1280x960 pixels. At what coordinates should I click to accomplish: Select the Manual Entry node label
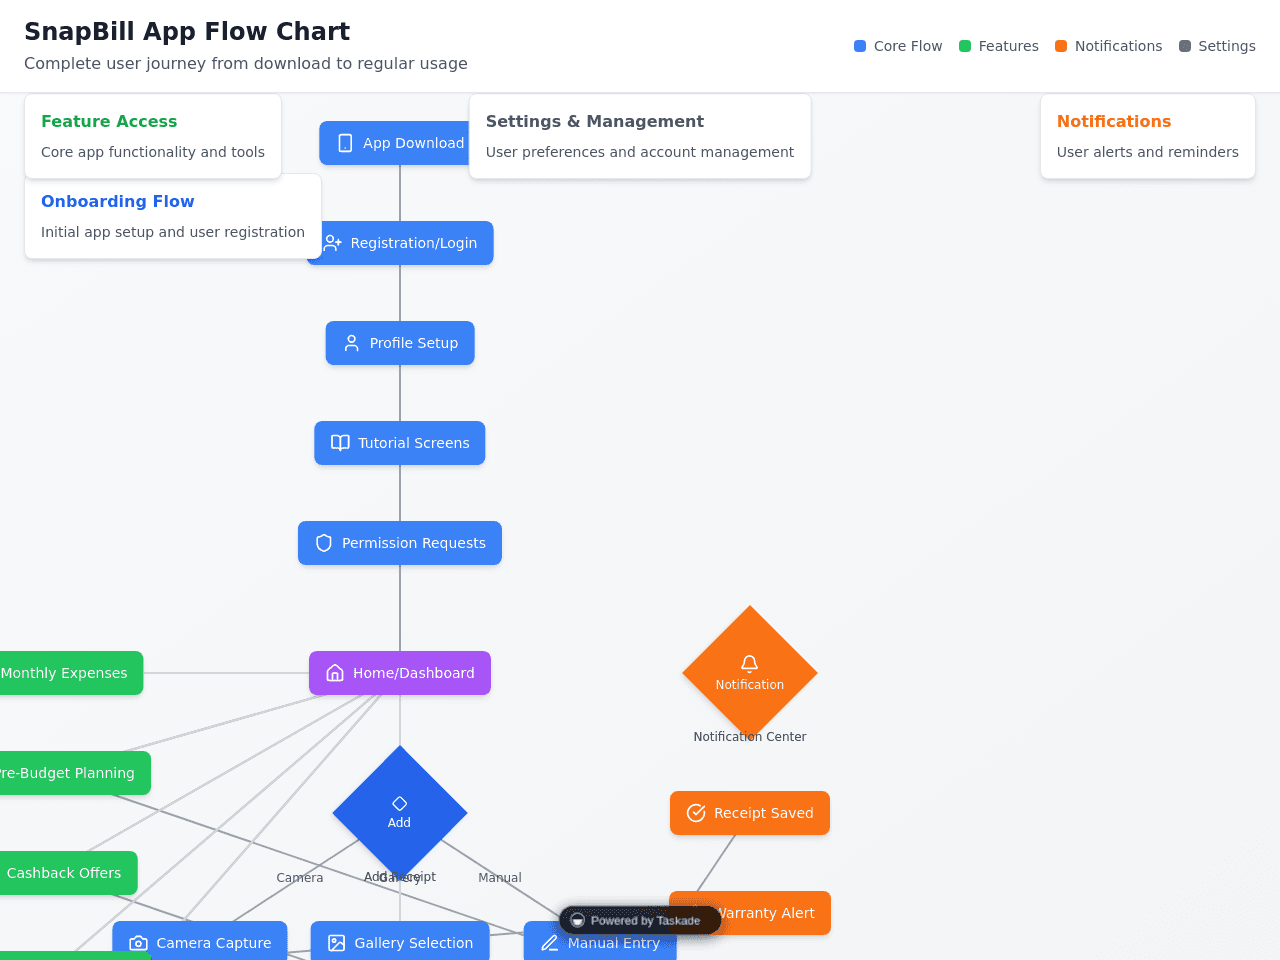(614, 943)
